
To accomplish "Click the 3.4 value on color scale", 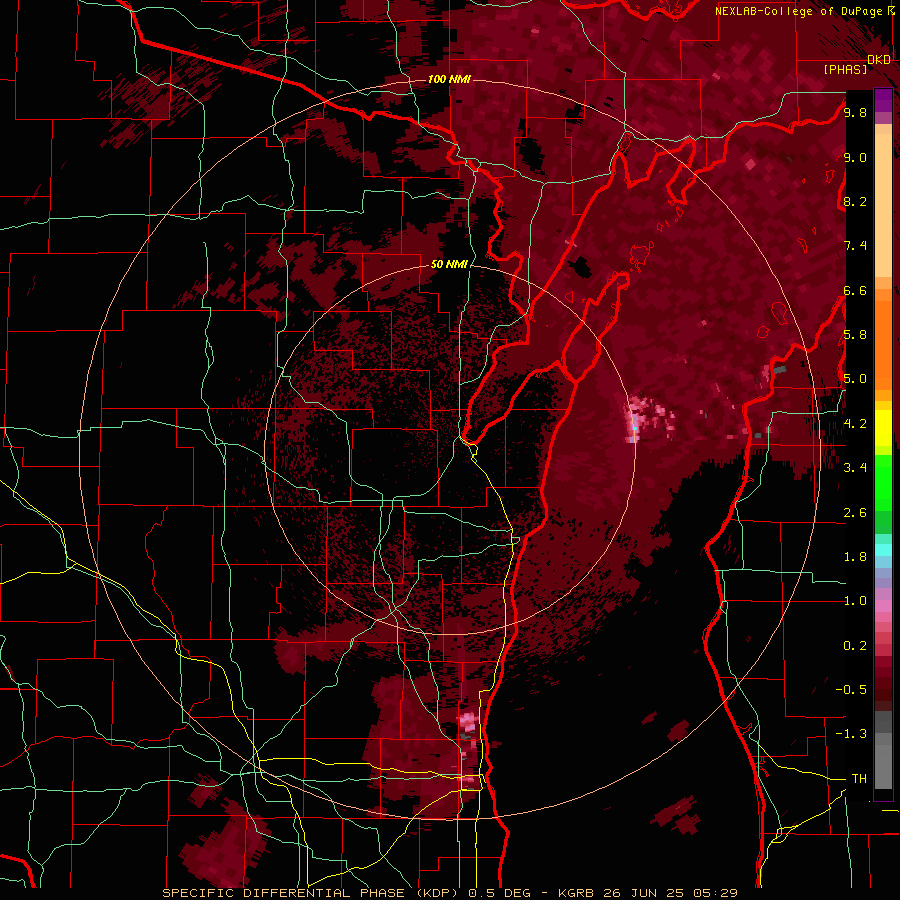I will [x=855, y=468].
